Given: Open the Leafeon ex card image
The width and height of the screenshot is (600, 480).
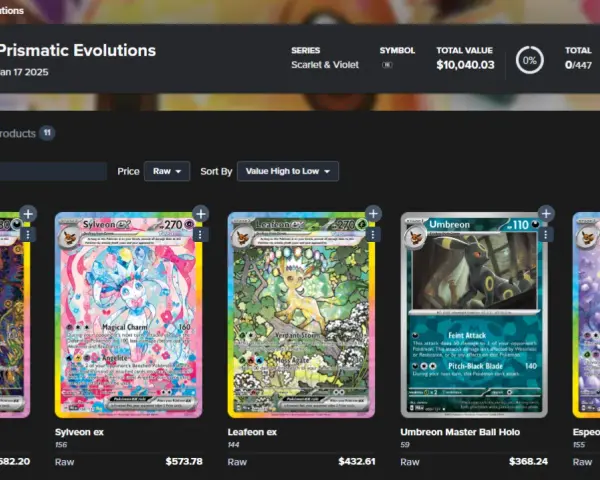Looking at the screenshot, I should point(302,315).
